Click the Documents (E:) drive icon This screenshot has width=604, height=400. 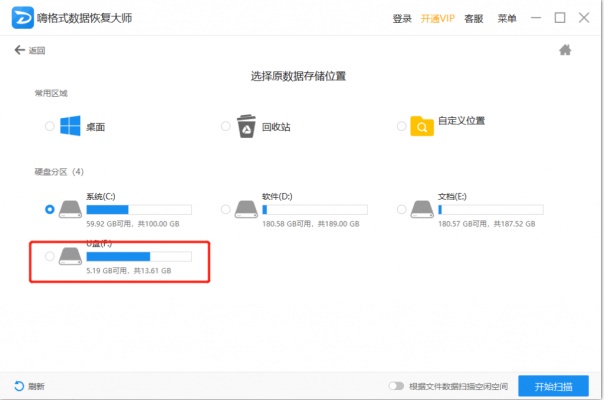[422, 209]
